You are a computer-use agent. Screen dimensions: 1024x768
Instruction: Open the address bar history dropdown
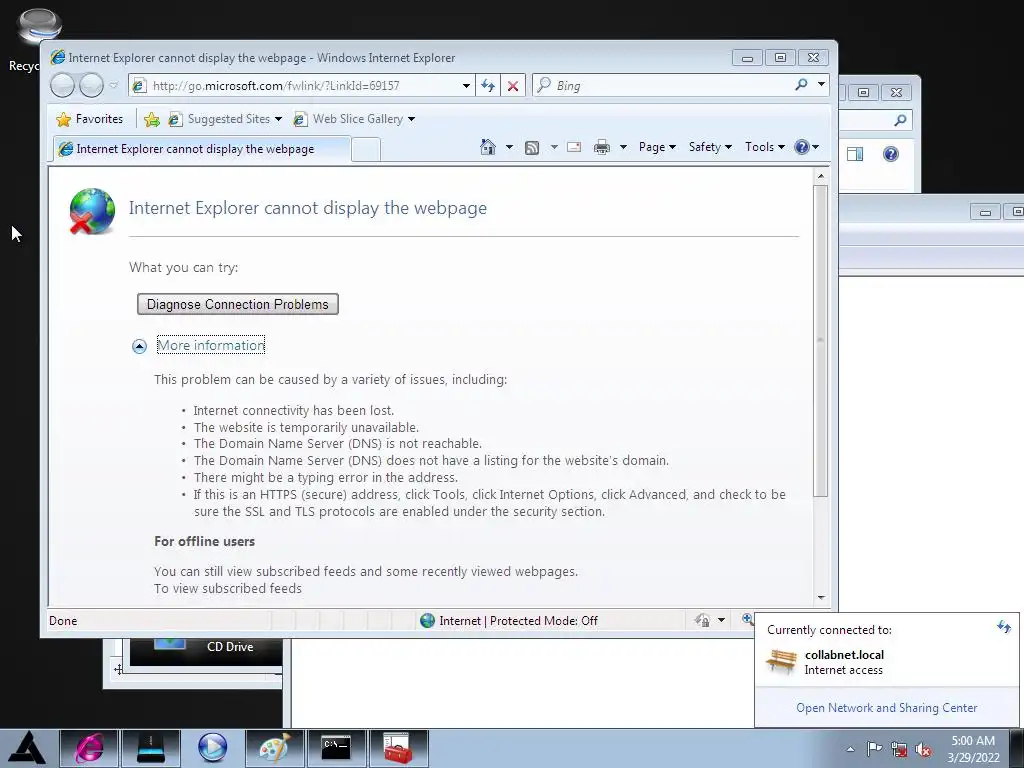tap(466, 86)
